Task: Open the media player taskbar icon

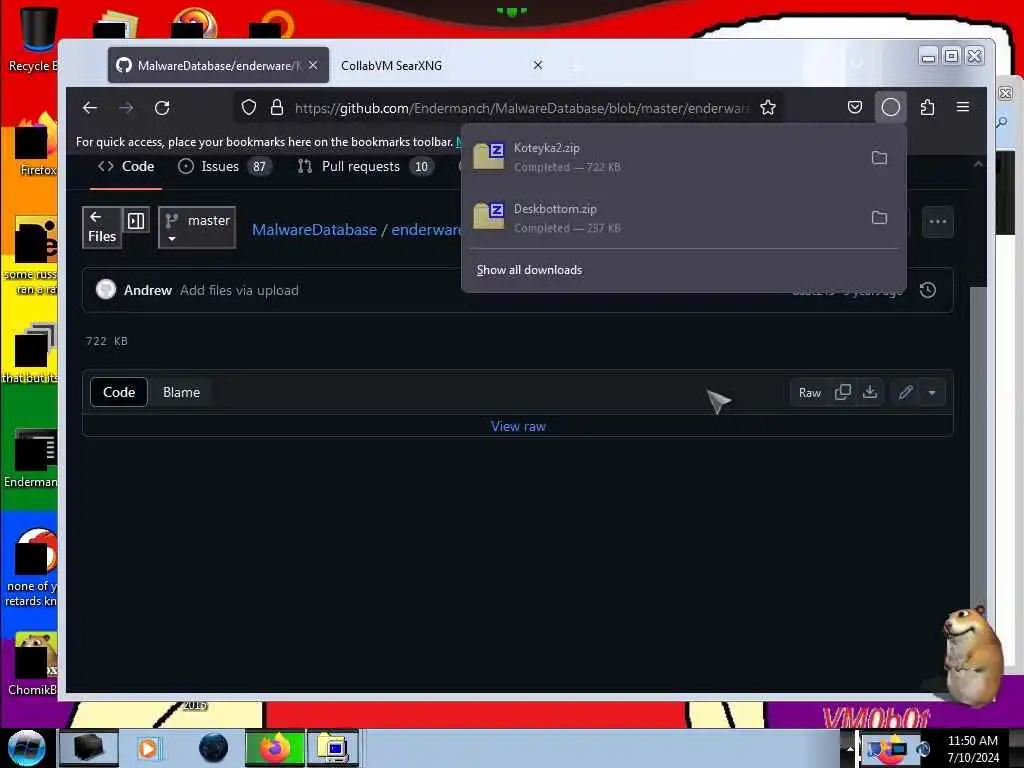Action: coord(148,748)
